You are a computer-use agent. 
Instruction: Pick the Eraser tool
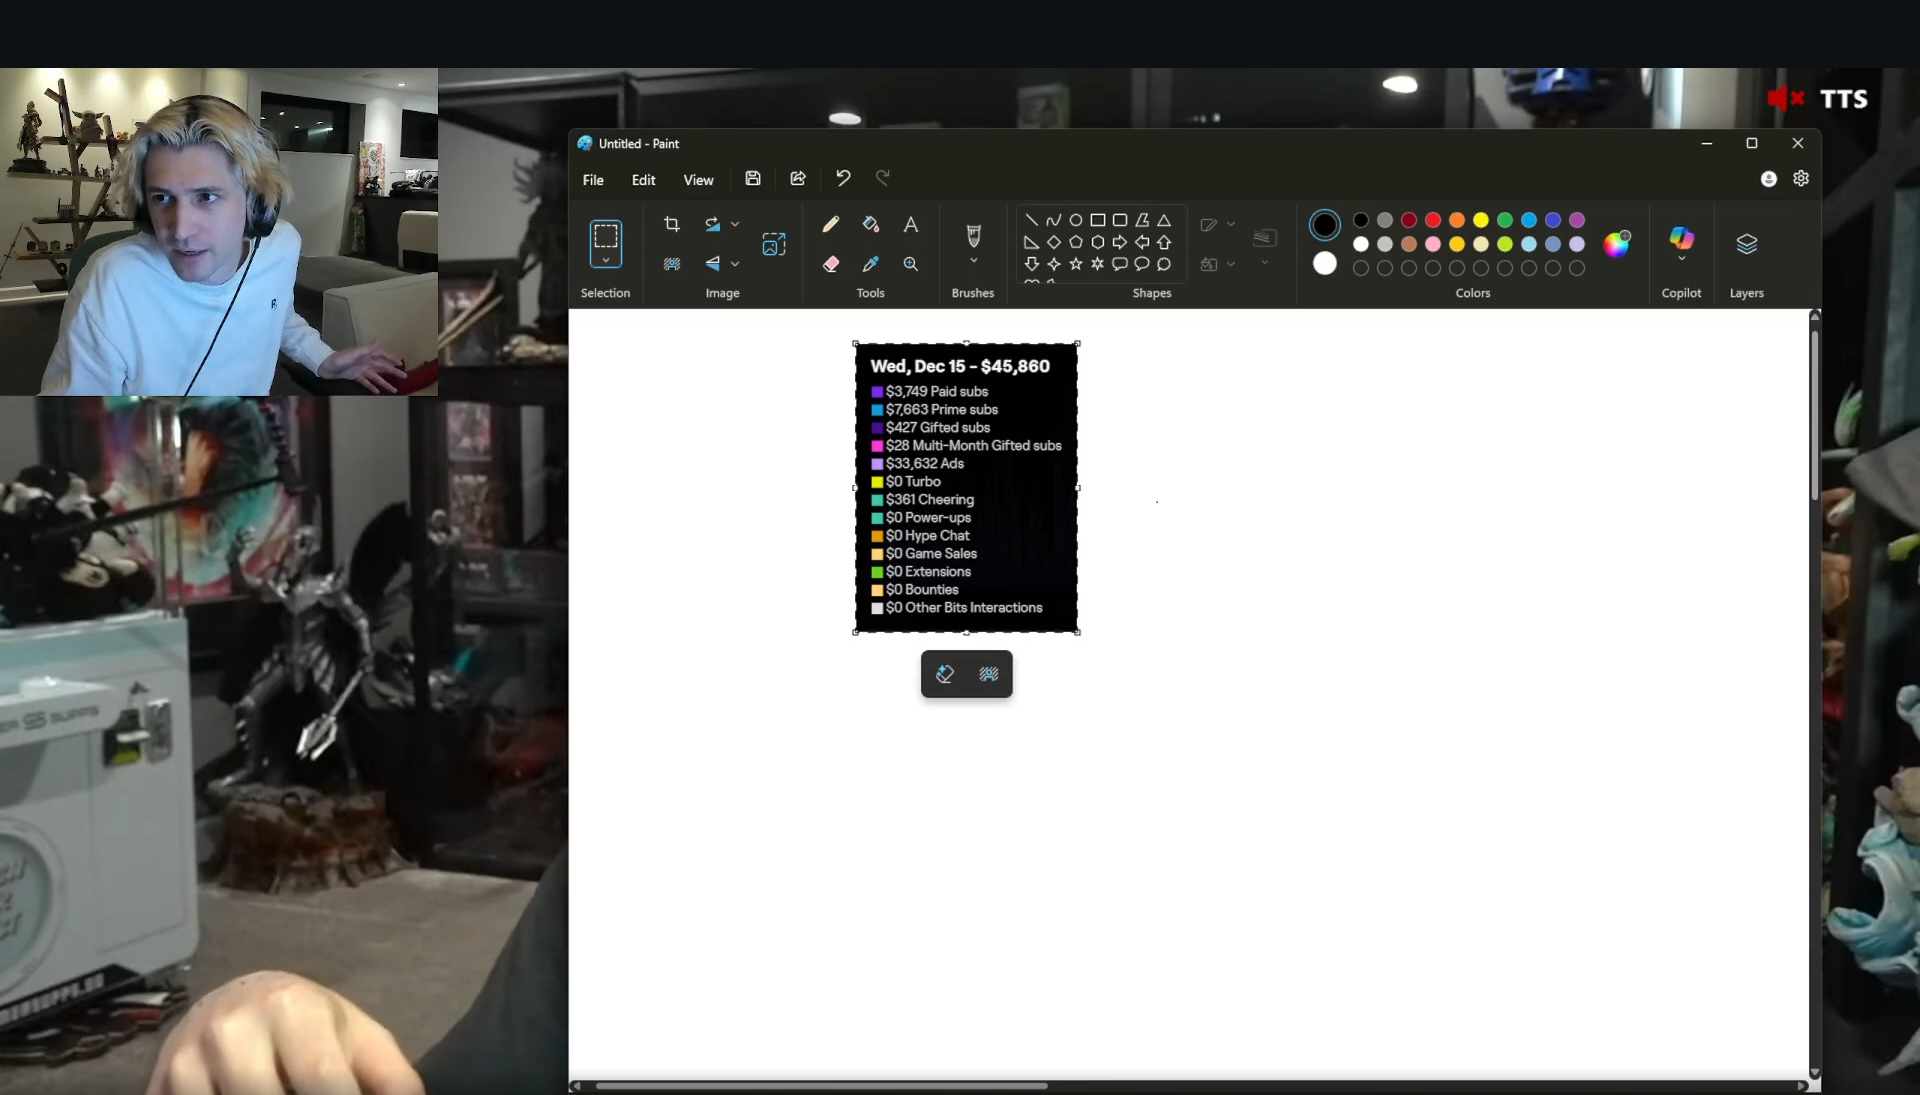click(830, 264)
